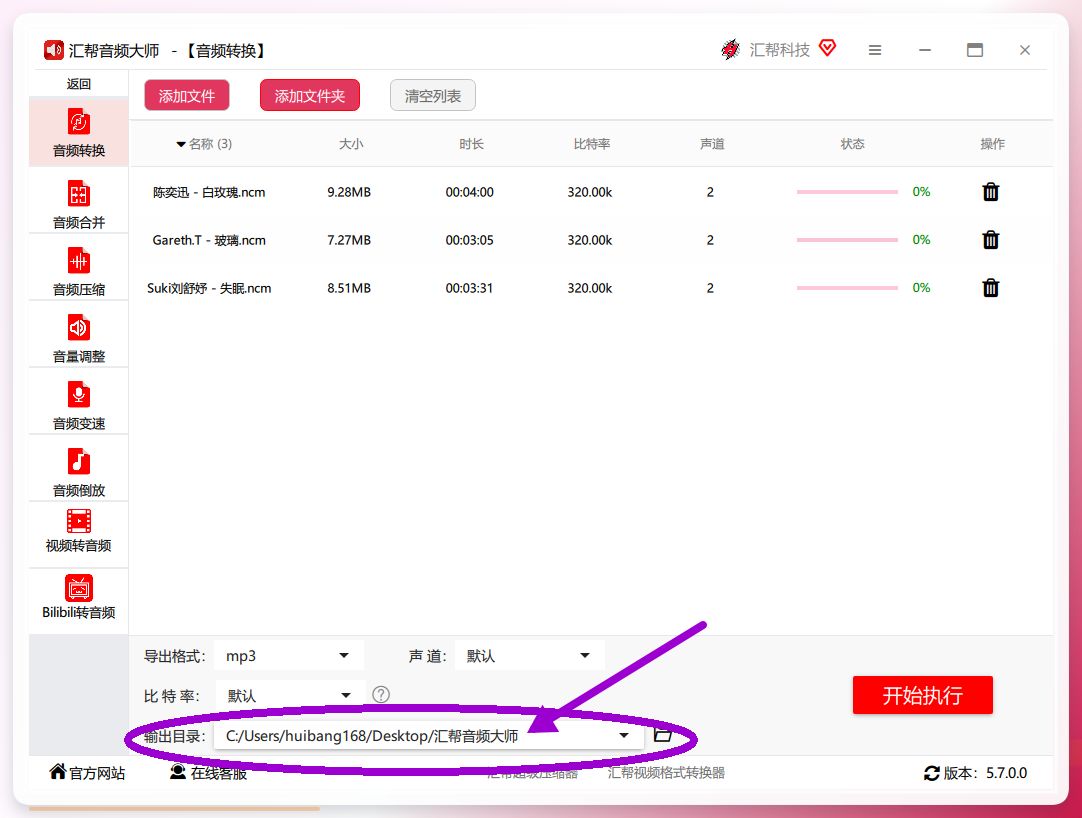The height and width of the screenshot is (818, 1082).
Task: Click the 9.28MB size cell
Action: tap(349, 192)
